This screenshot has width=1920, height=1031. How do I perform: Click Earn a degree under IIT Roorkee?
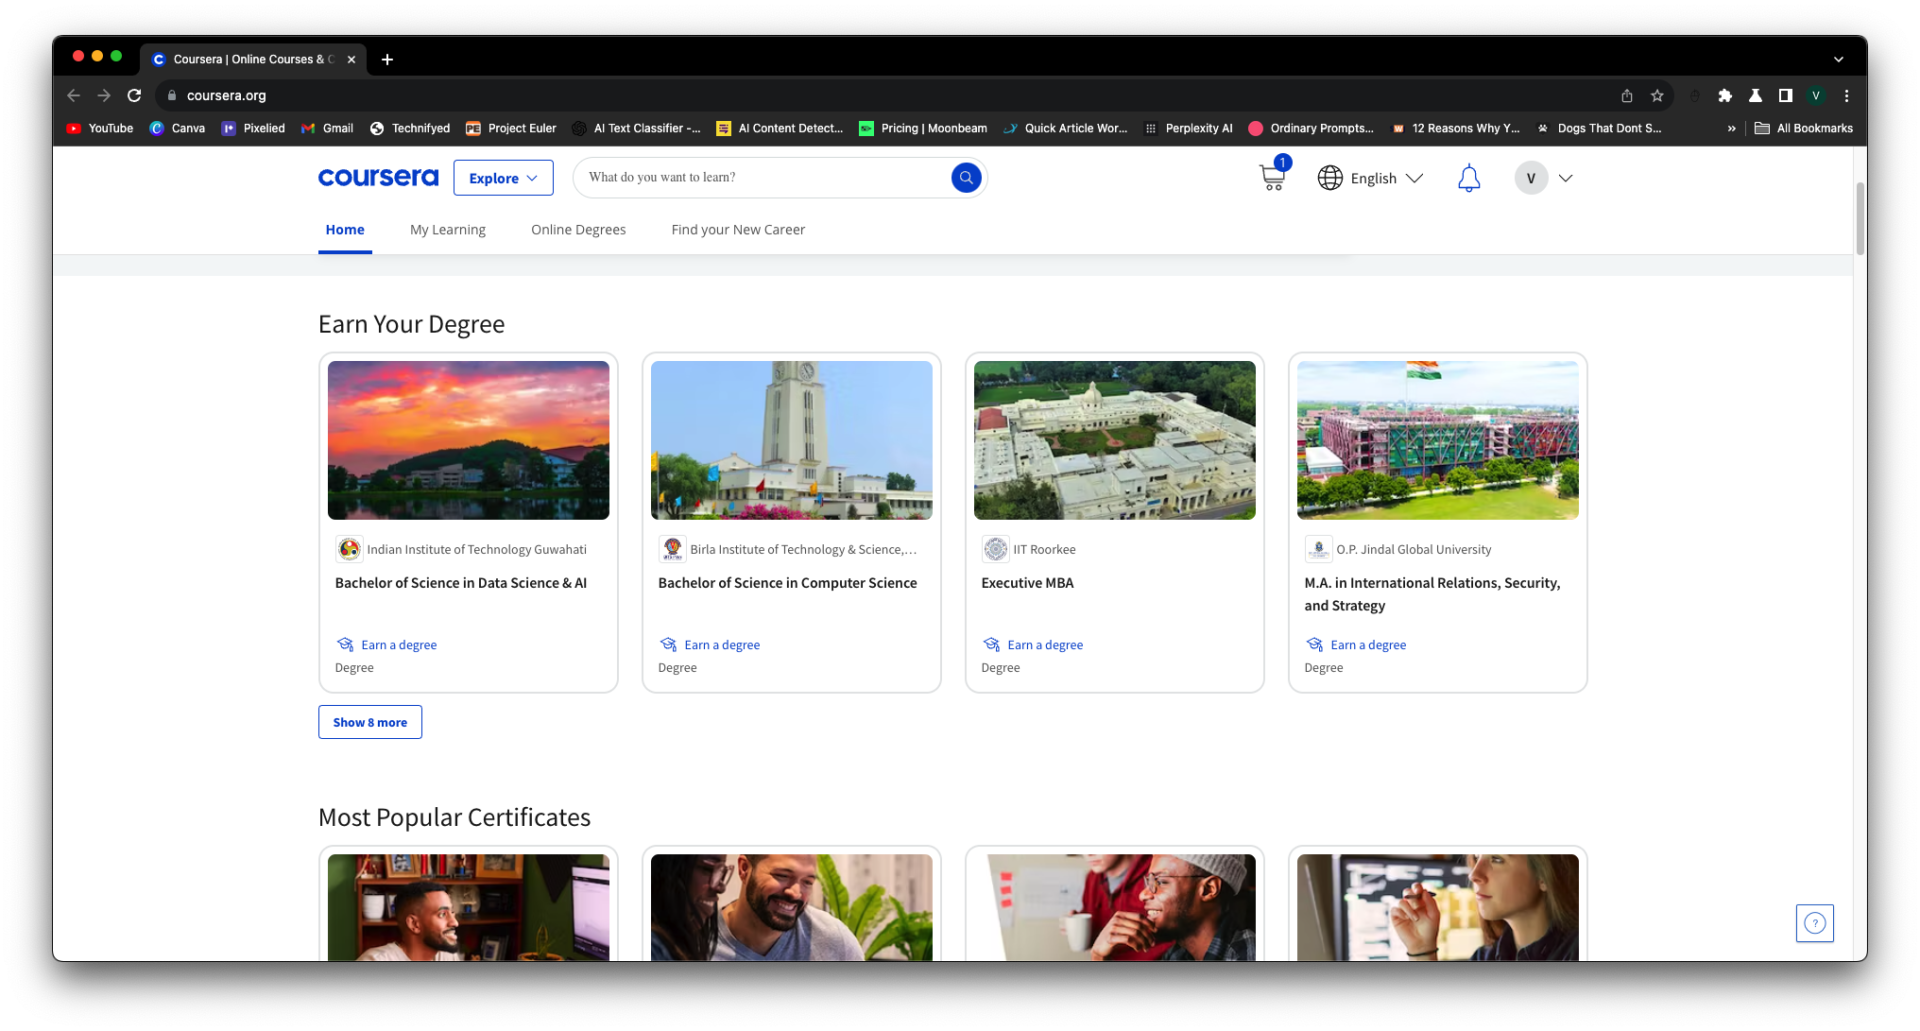(1044, 645)
